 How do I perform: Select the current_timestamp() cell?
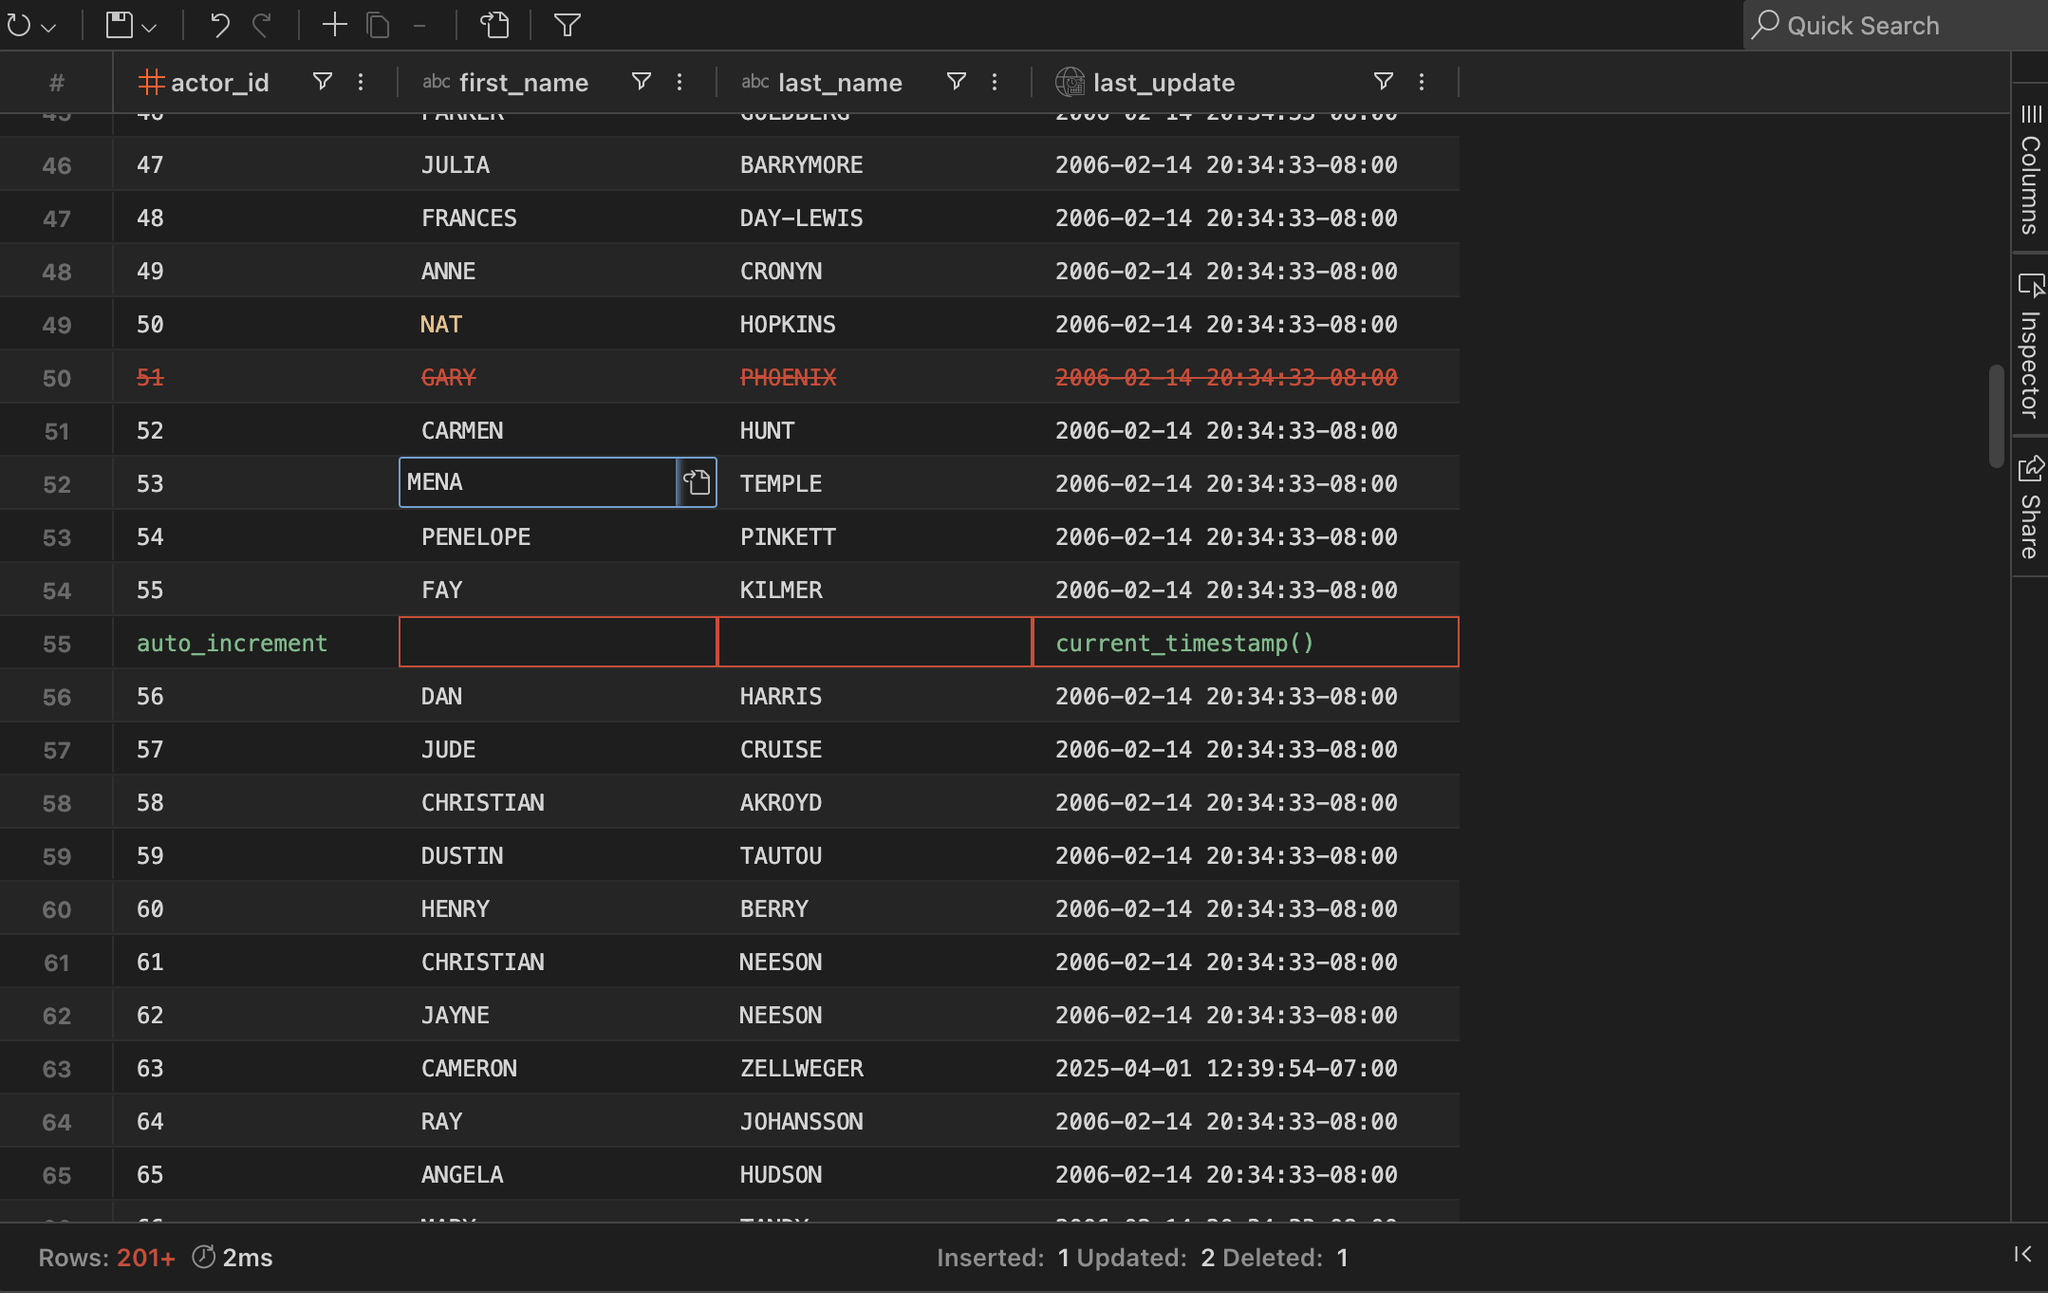(x=1245, y=642)
